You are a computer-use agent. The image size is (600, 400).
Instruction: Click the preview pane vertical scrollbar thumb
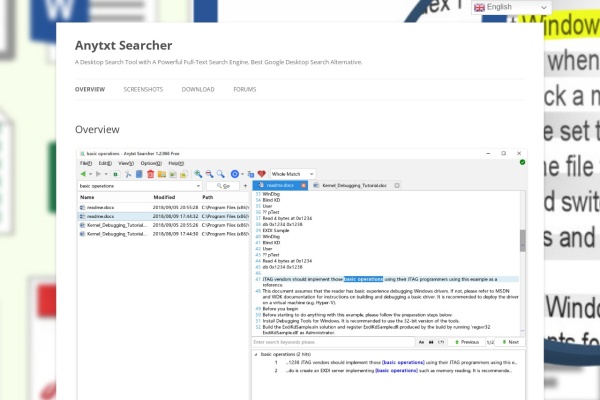pos(522,240)
